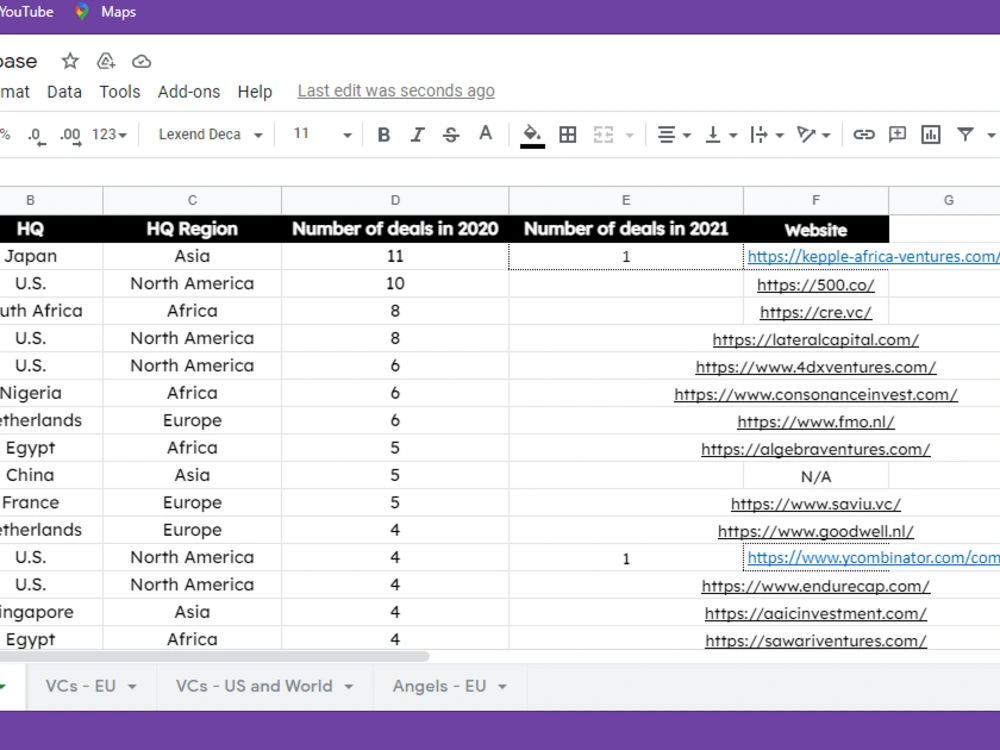Increase decimal places button
Image resolution: width=1000 pixels, height=750 pixels.
[70, 135]
